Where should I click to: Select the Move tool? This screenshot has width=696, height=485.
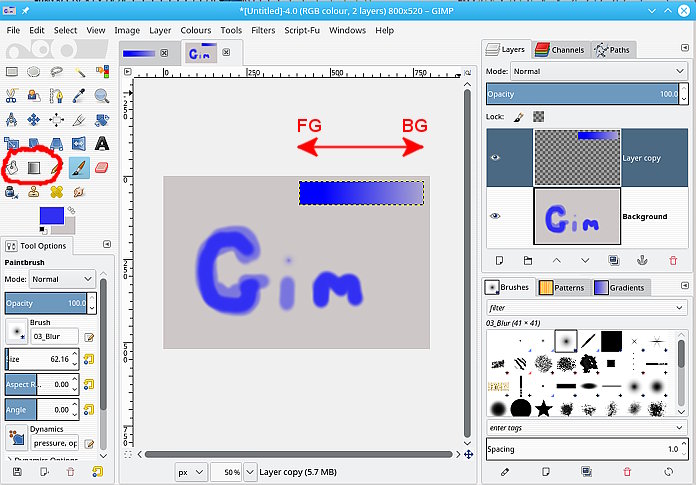[34, 119]
